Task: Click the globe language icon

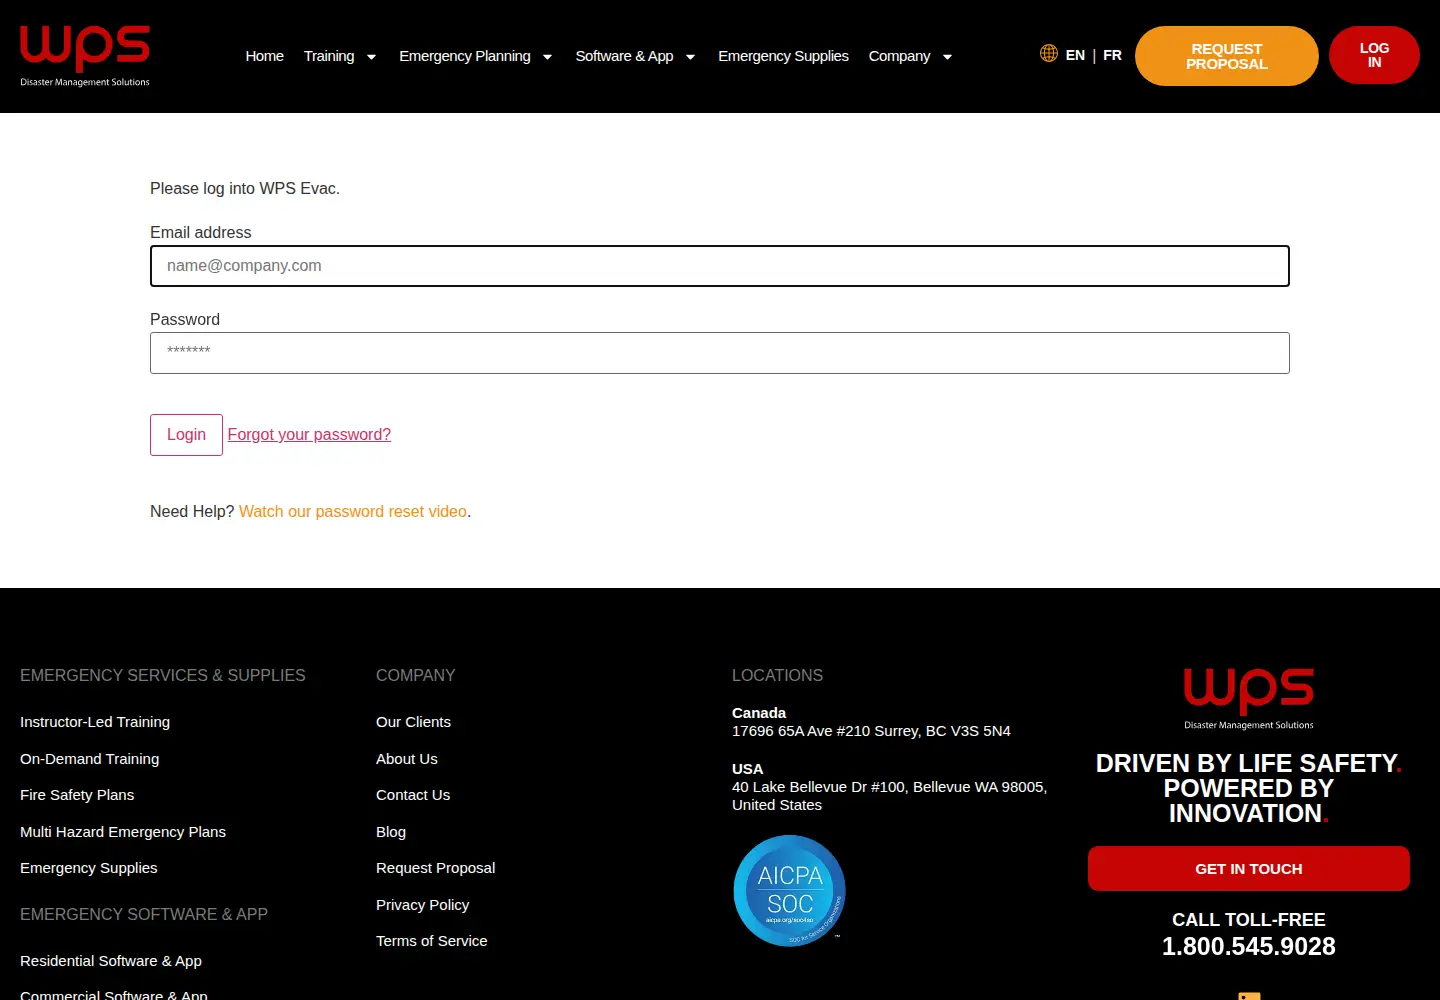Action: 1049,53
